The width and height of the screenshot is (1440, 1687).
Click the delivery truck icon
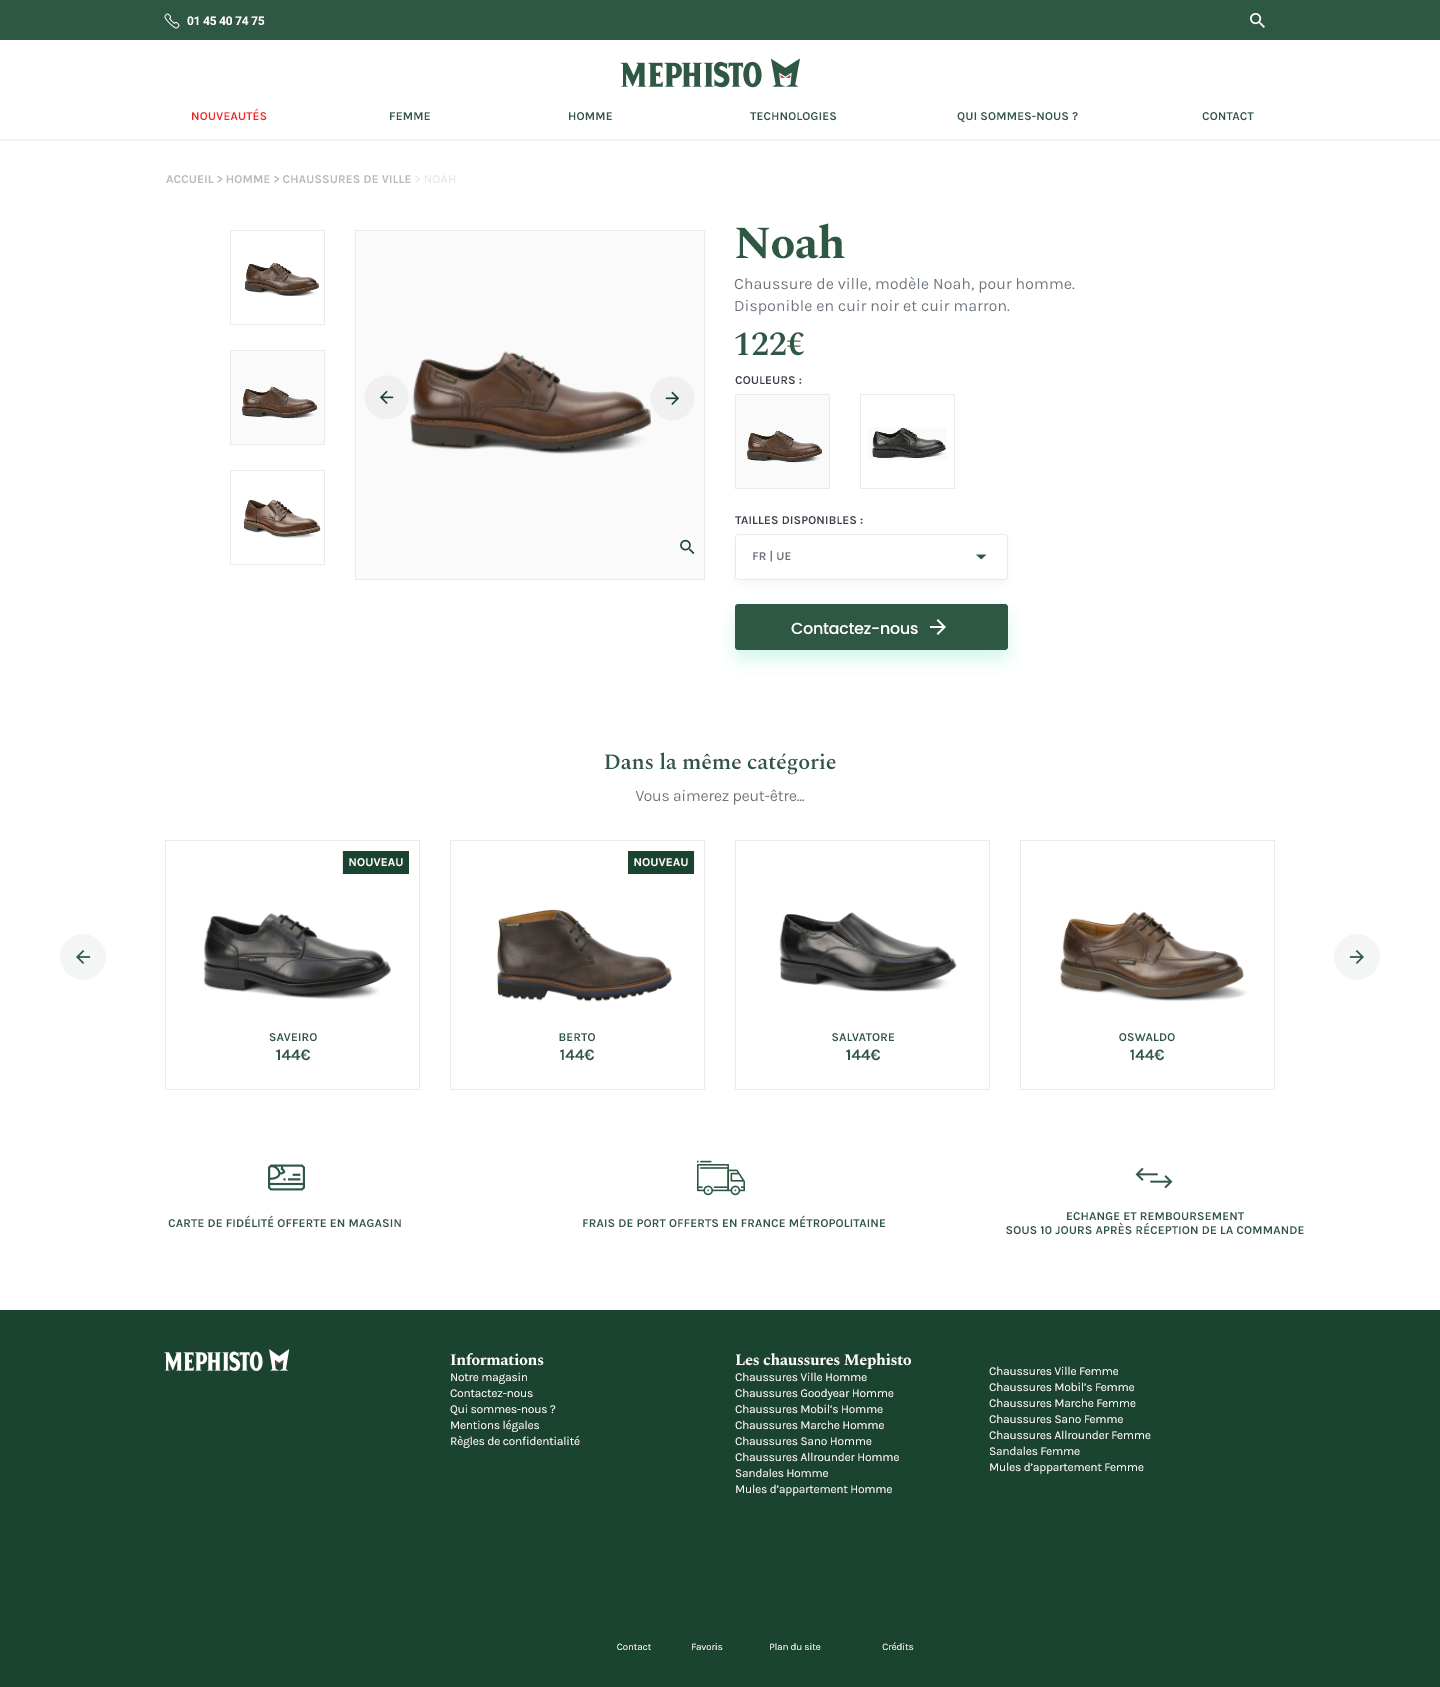721,1178
